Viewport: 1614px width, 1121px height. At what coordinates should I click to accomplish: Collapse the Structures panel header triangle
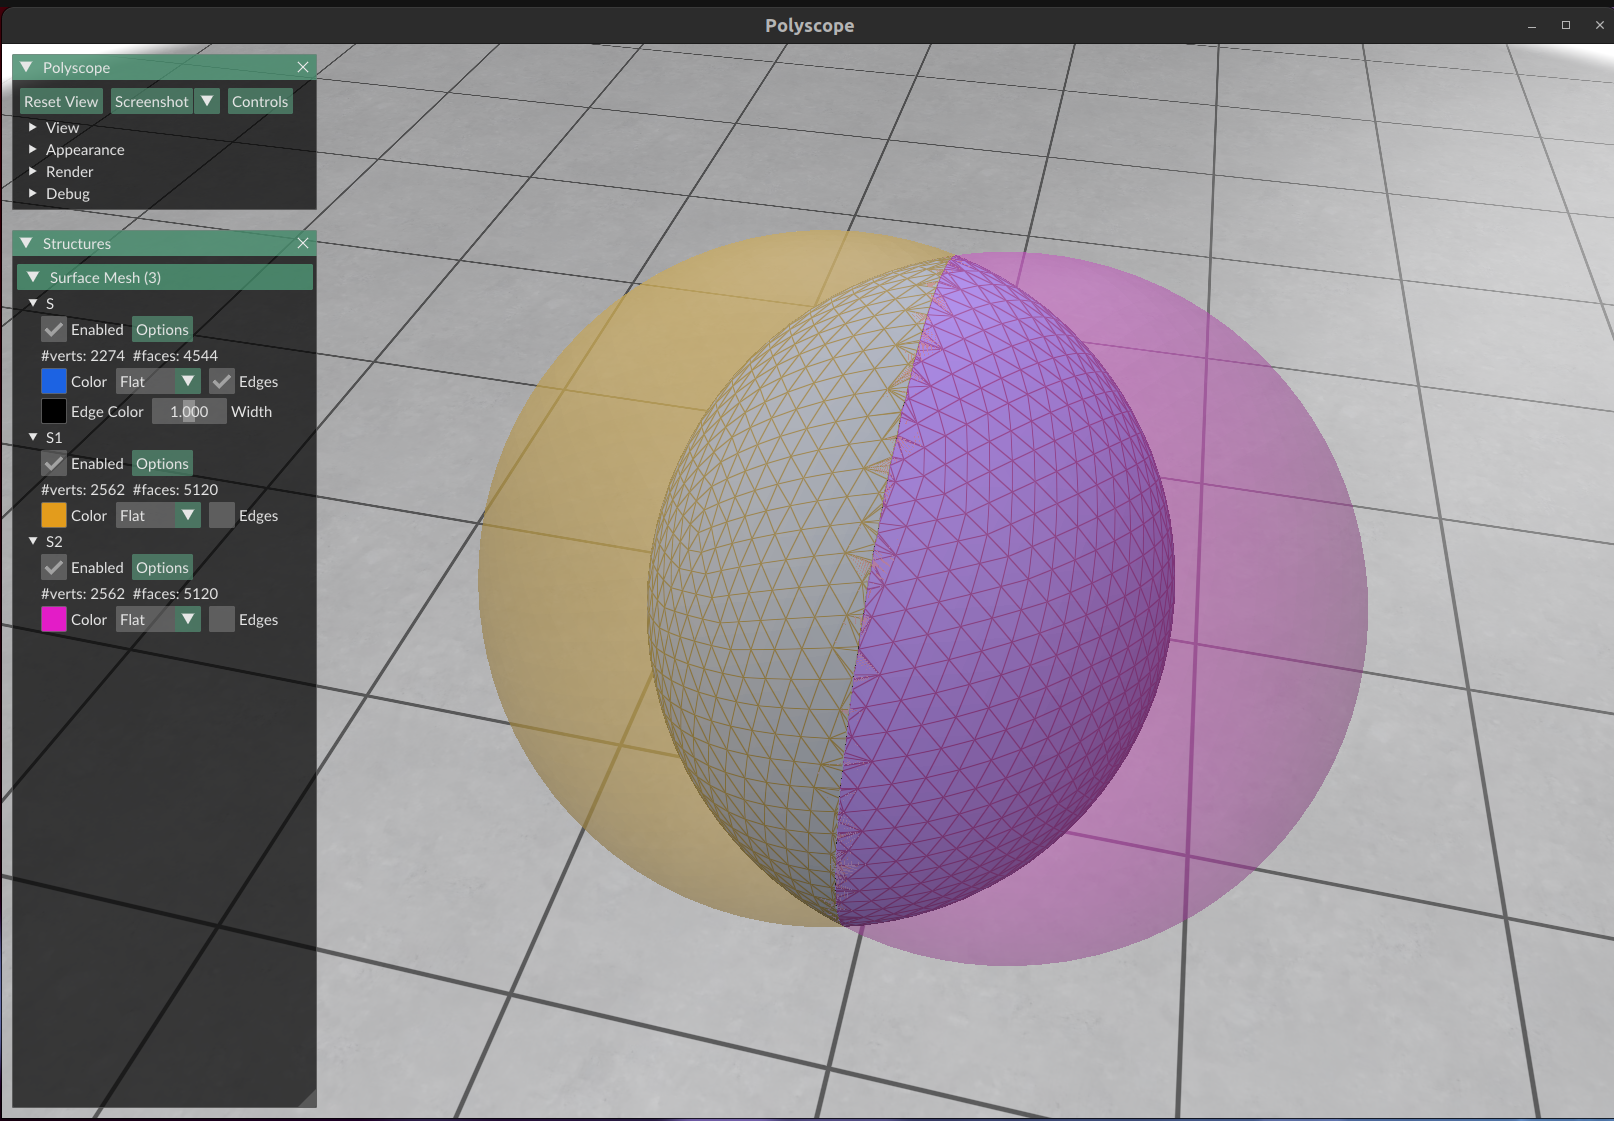27,243
